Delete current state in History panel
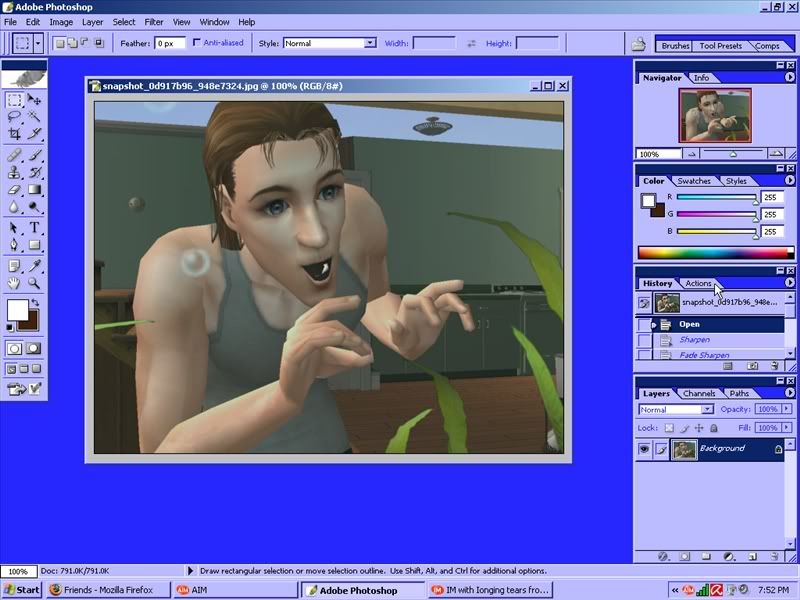This screenshot has width=800, height=600. coord(774,366)
